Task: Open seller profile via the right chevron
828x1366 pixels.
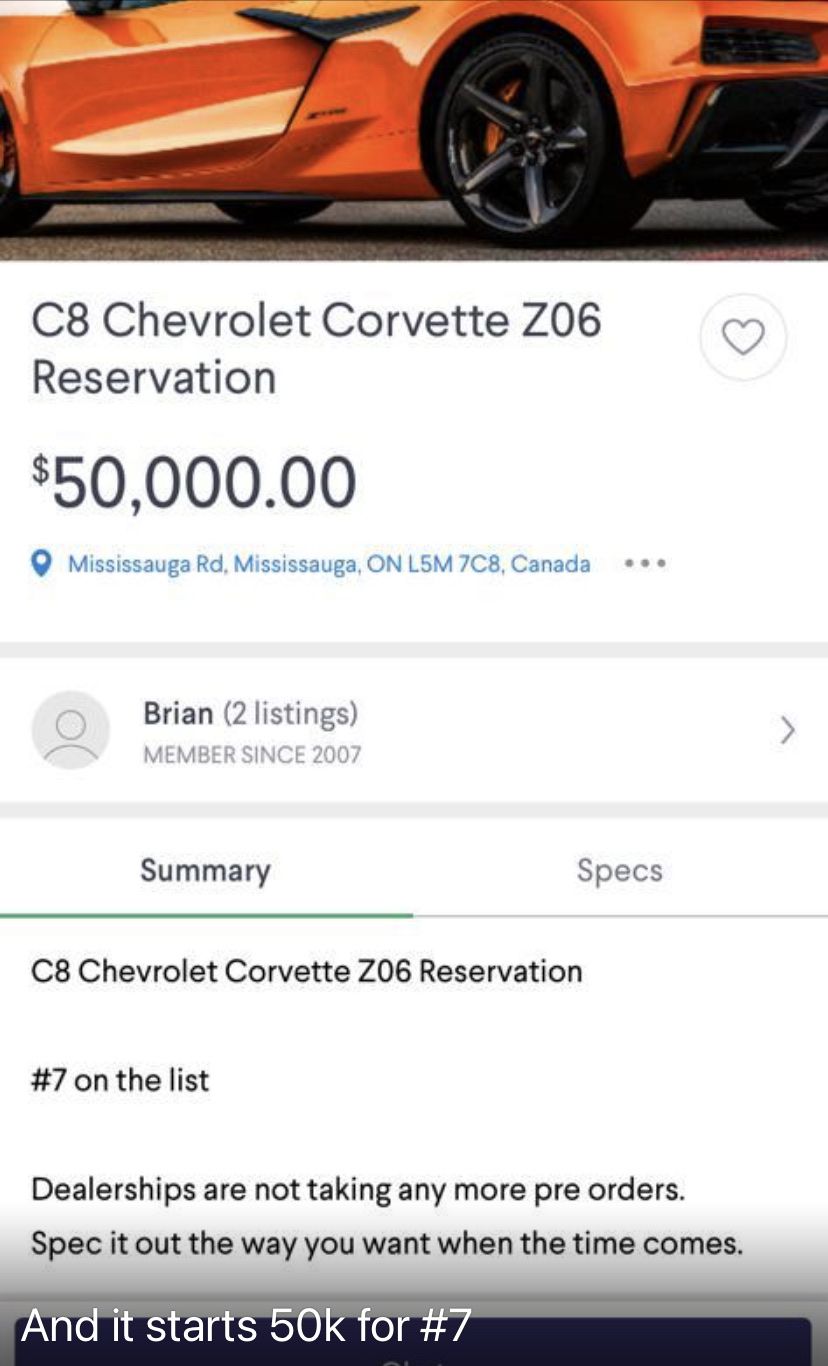Action: tap(787, 730)
